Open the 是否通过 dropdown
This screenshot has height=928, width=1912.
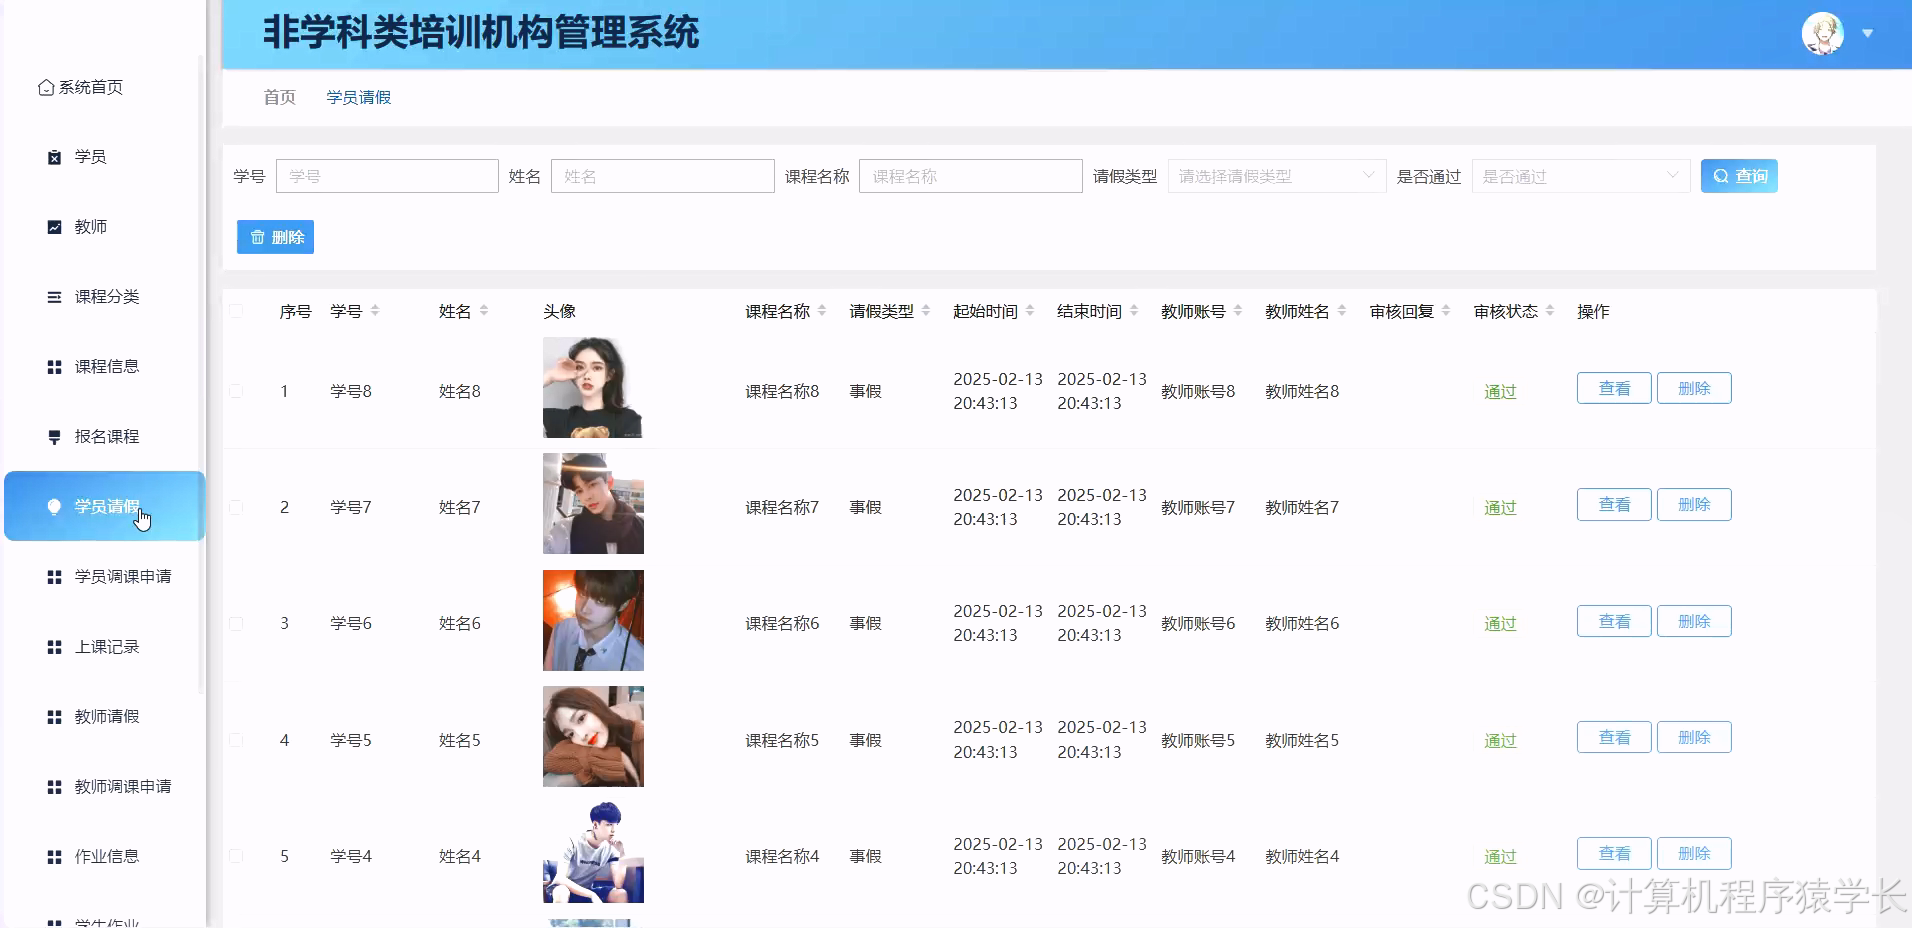[x=1578, y=175]
